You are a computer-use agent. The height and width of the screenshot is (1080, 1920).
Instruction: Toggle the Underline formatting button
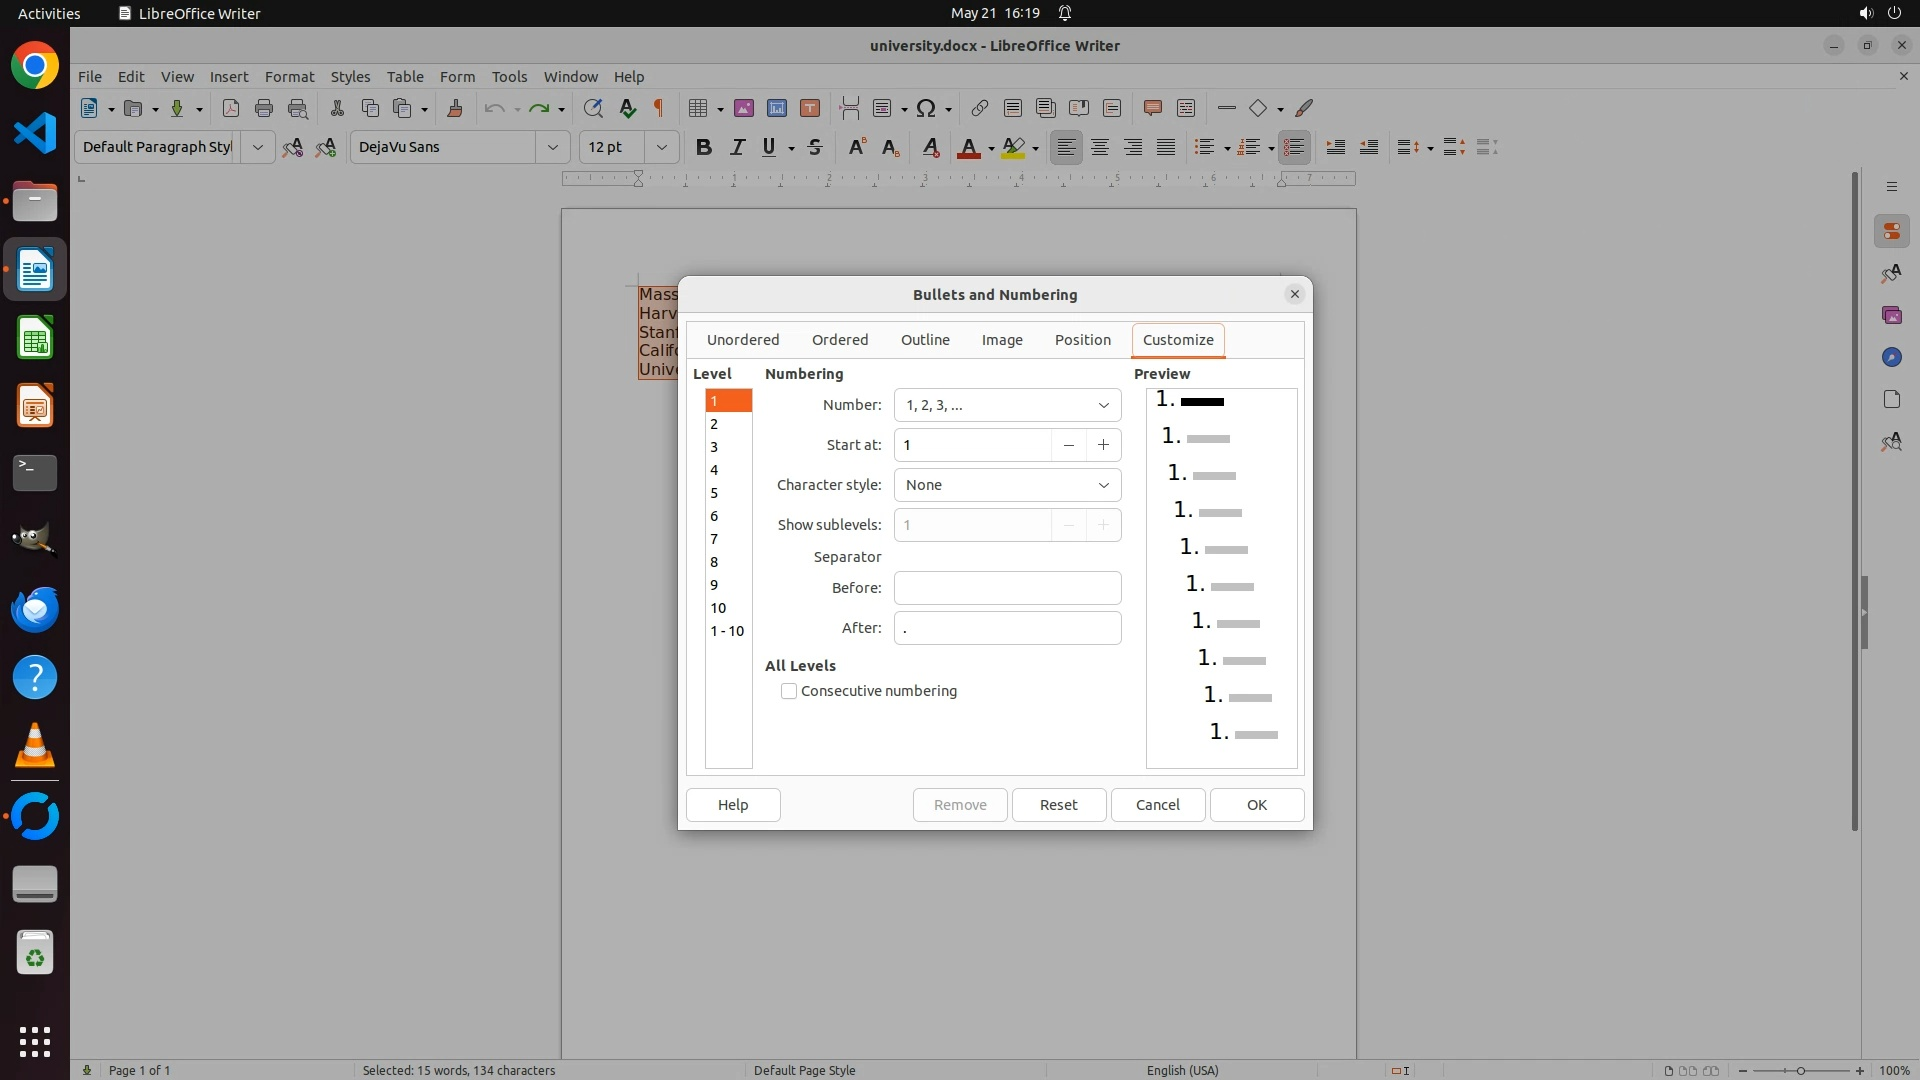click(x=769, y=147)
